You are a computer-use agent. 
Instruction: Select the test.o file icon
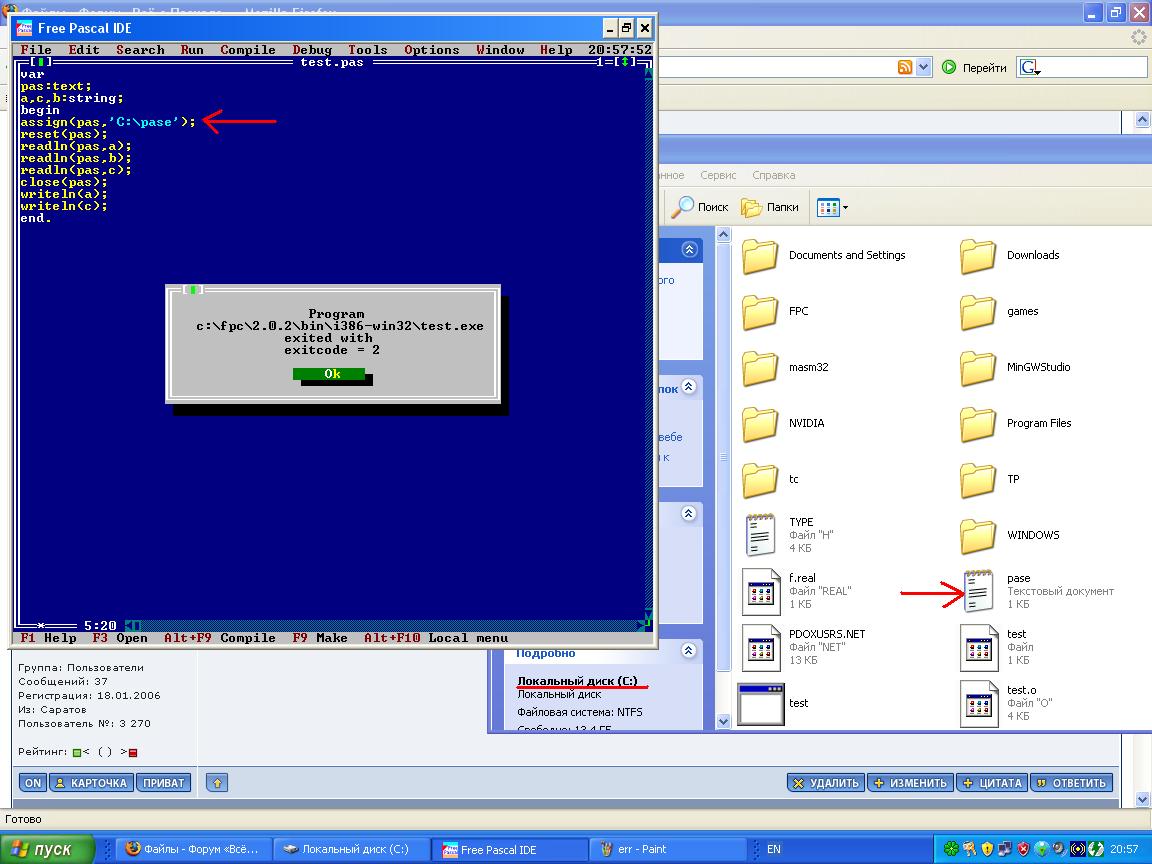tap(978, 703)
